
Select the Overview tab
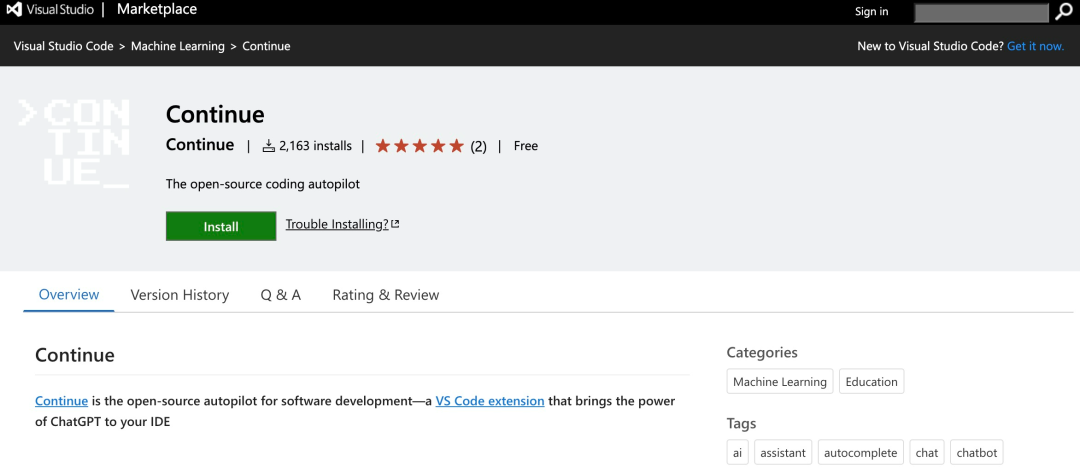click(x=69, y=295)
